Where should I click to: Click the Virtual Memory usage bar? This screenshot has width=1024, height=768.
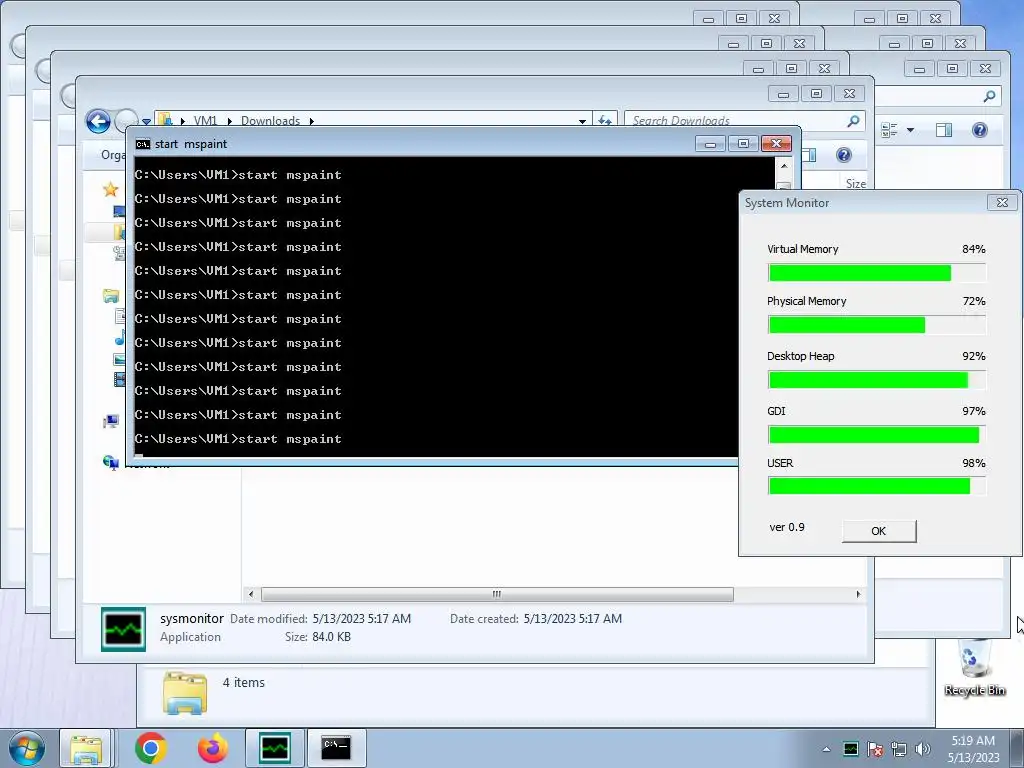click(876, 273)
